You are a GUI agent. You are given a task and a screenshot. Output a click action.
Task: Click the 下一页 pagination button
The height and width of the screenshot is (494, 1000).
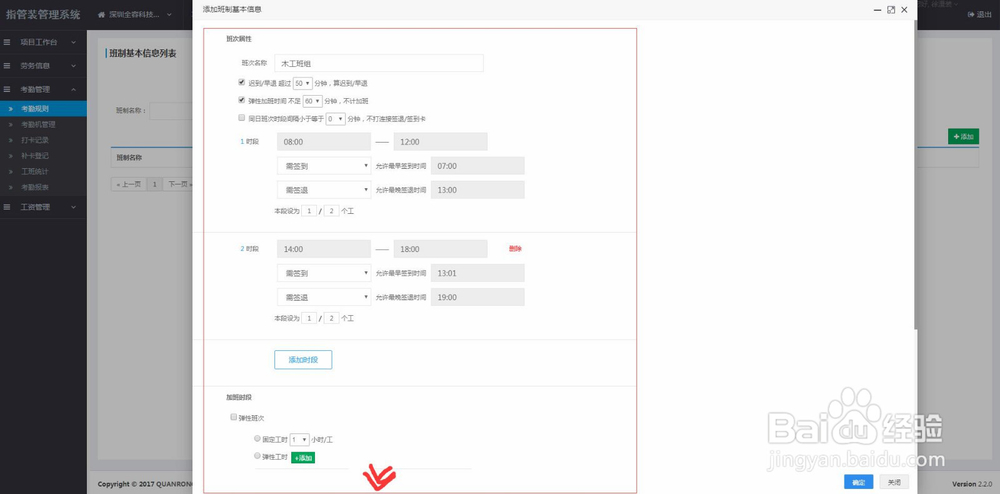[x=178, y=184]
